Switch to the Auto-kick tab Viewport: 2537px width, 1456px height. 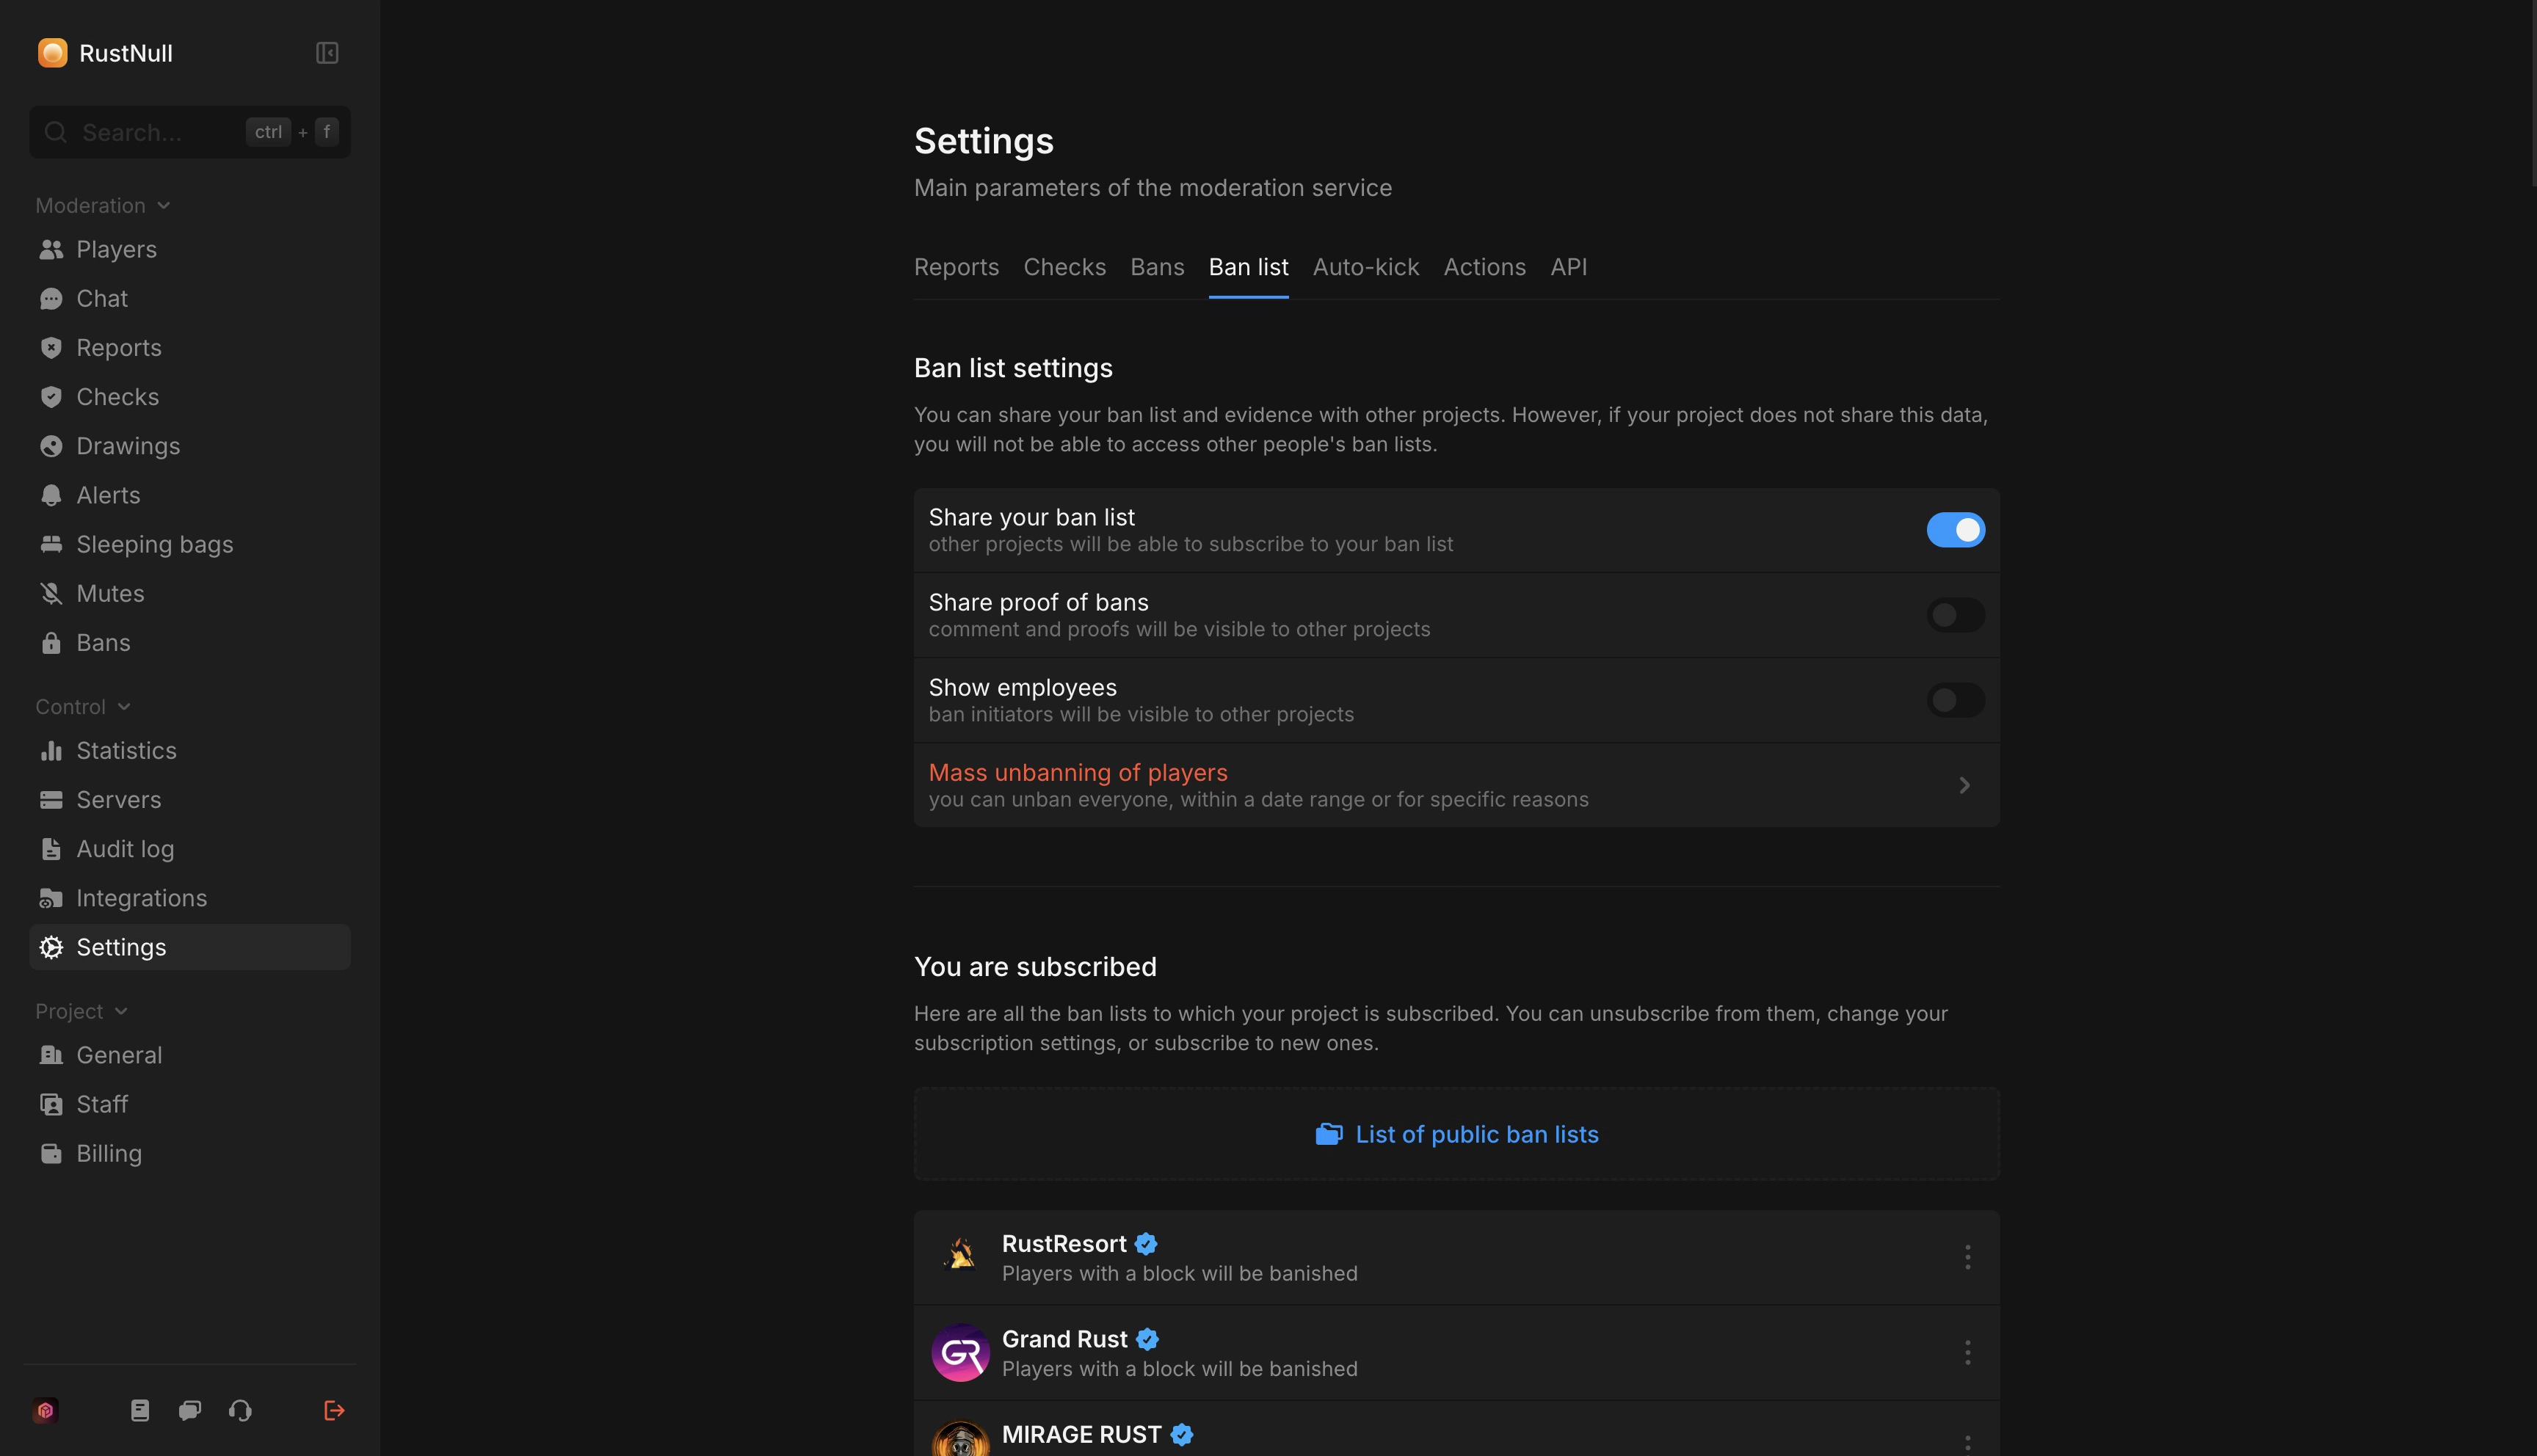pos(1365,267)
